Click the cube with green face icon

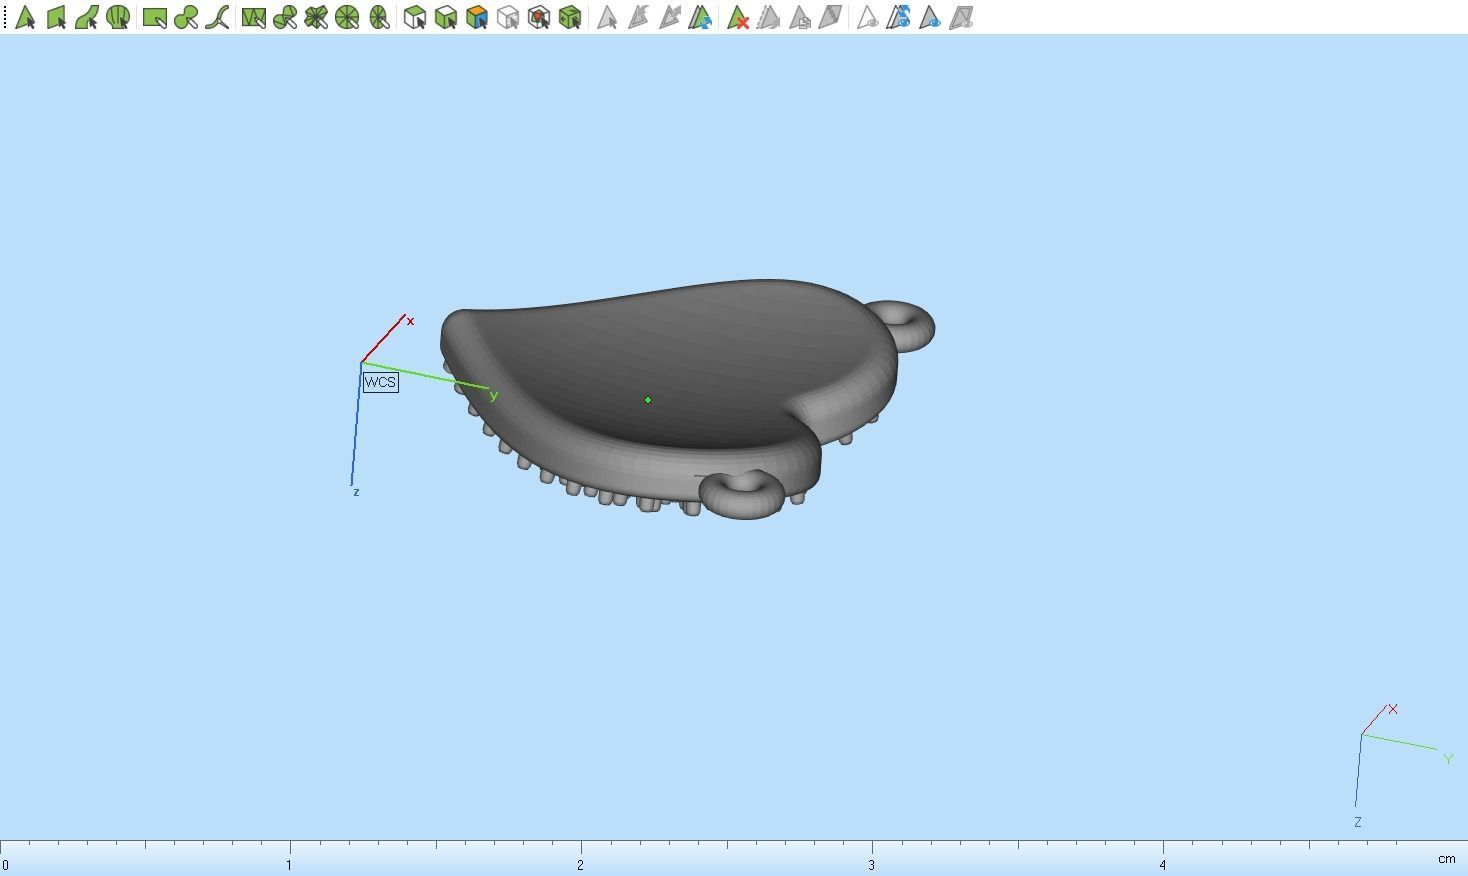pyautogui.click(x=445, y=17)
